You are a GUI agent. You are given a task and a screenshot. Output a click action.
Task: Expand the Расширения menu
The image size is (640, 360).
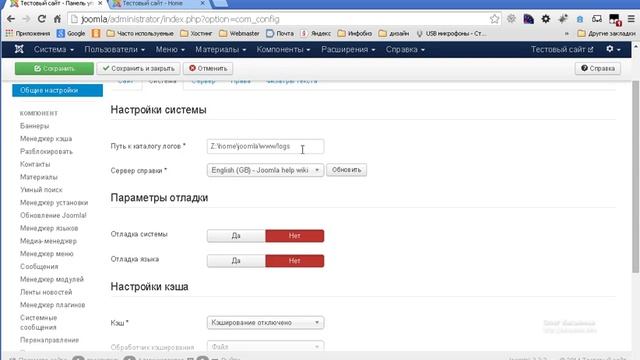[x=348, y=49]
